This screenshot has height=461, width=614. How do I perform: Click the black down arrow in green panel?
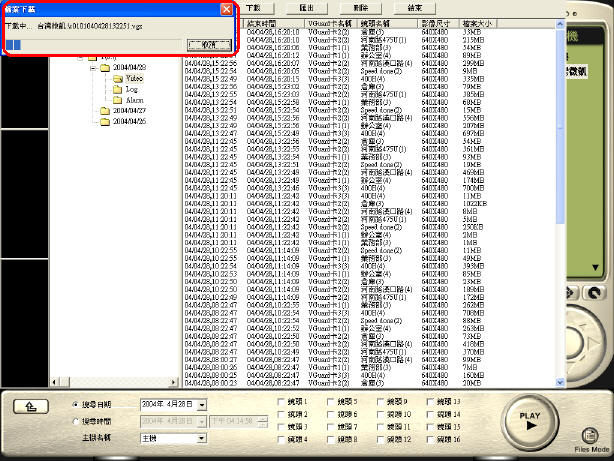(595, 268)
